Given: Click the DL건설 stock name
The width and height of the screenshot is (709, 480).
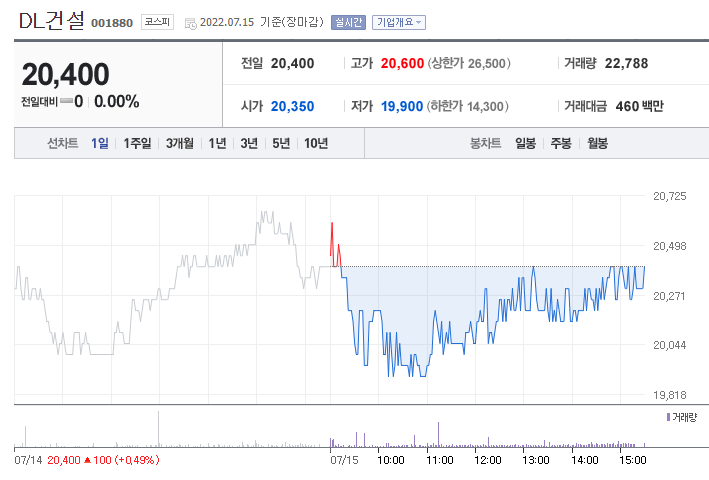Looking at the screenshot, I should coord(52,21).
